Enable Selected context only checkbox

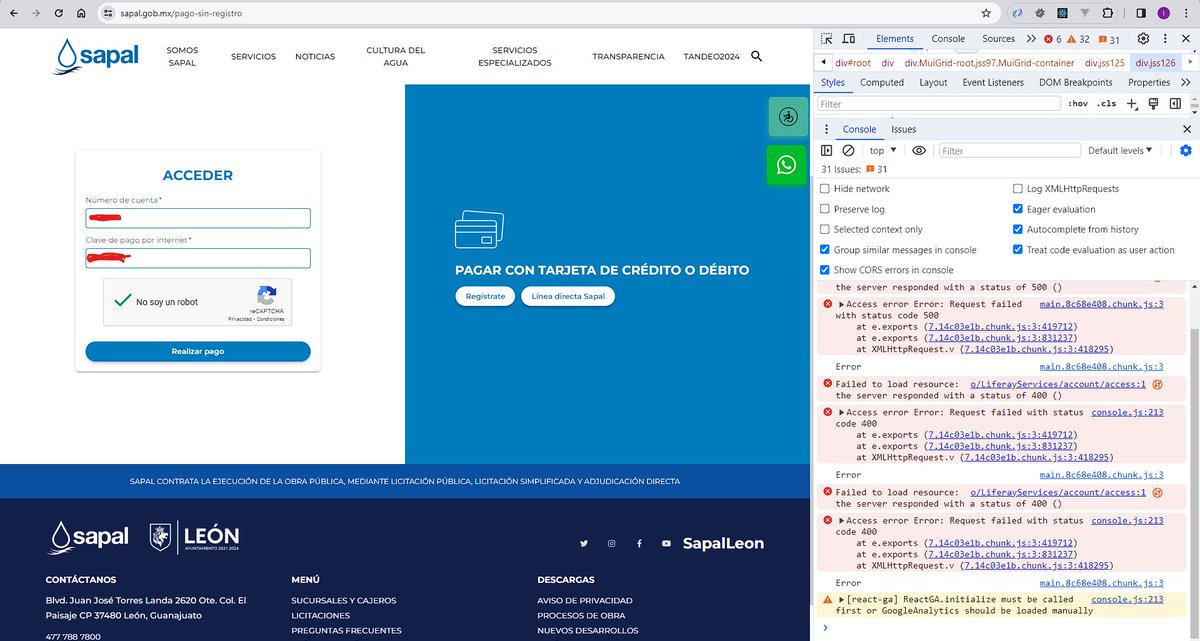[x=825, y=229]
